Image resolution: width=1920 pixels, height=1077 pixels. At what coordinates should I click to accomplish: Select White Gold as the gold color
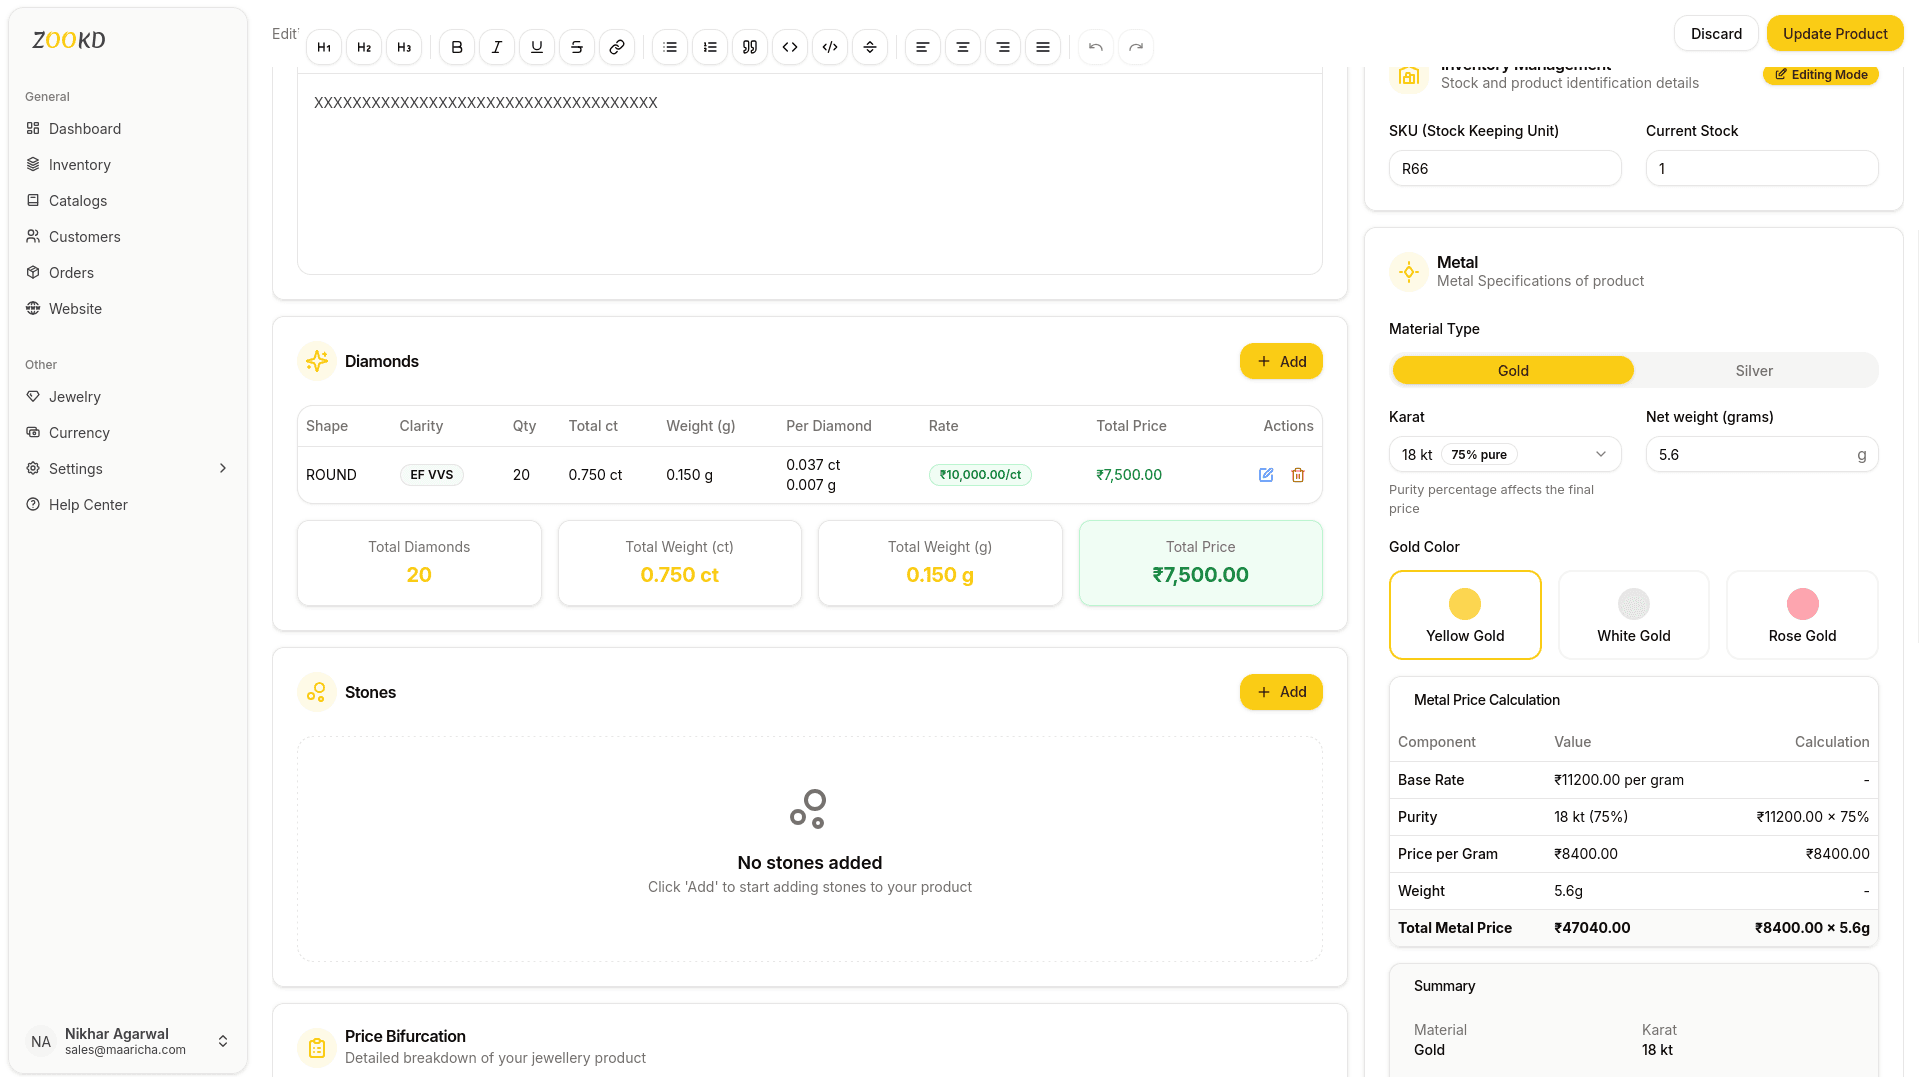(1633, 614)
